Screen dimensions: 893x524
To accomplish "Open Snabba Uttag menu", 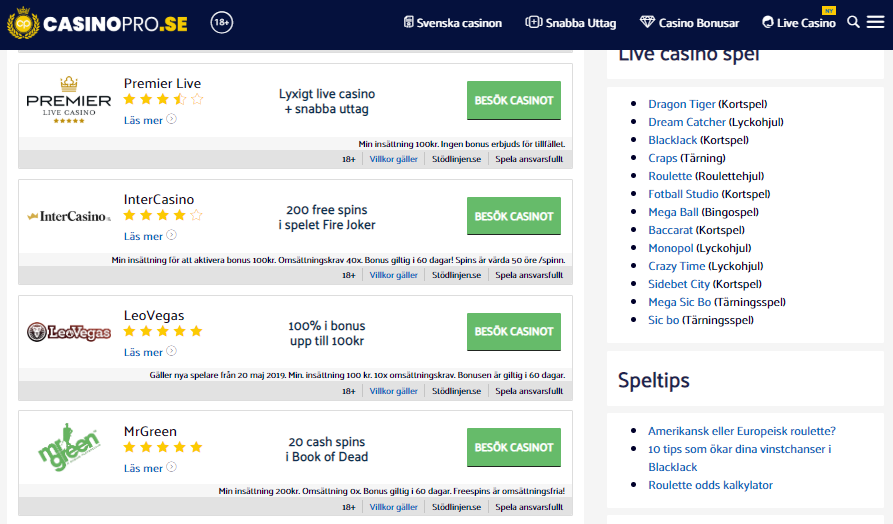I will [x=571, y=23].
